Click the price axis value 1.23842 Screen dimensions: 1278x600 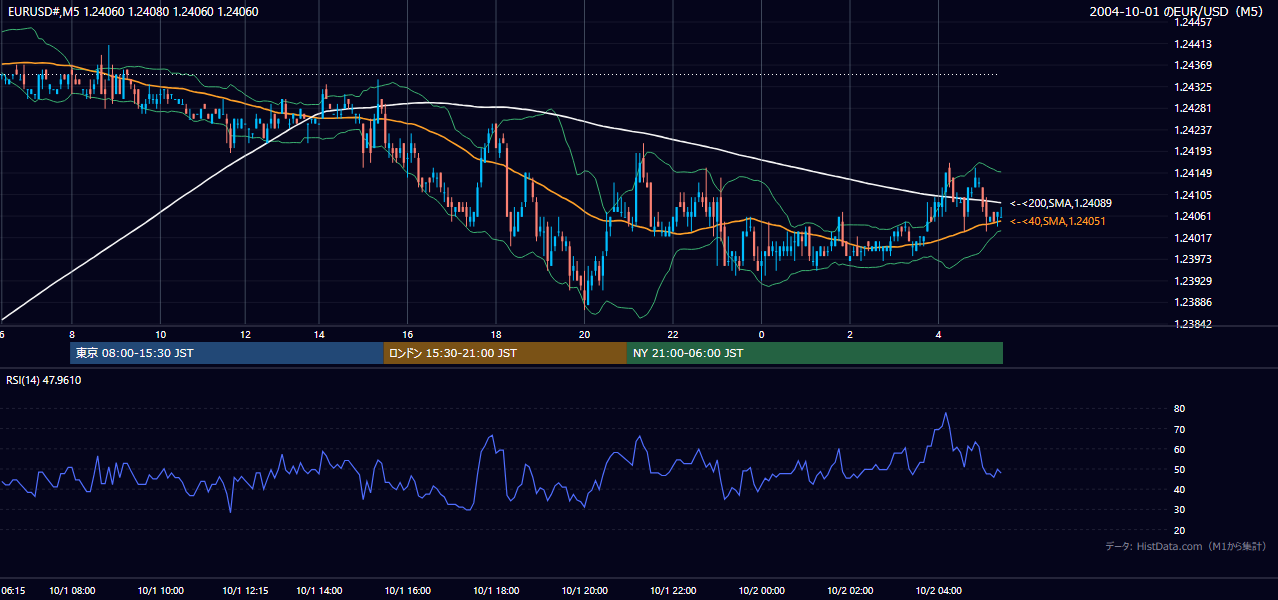[x=1195, y=324]
